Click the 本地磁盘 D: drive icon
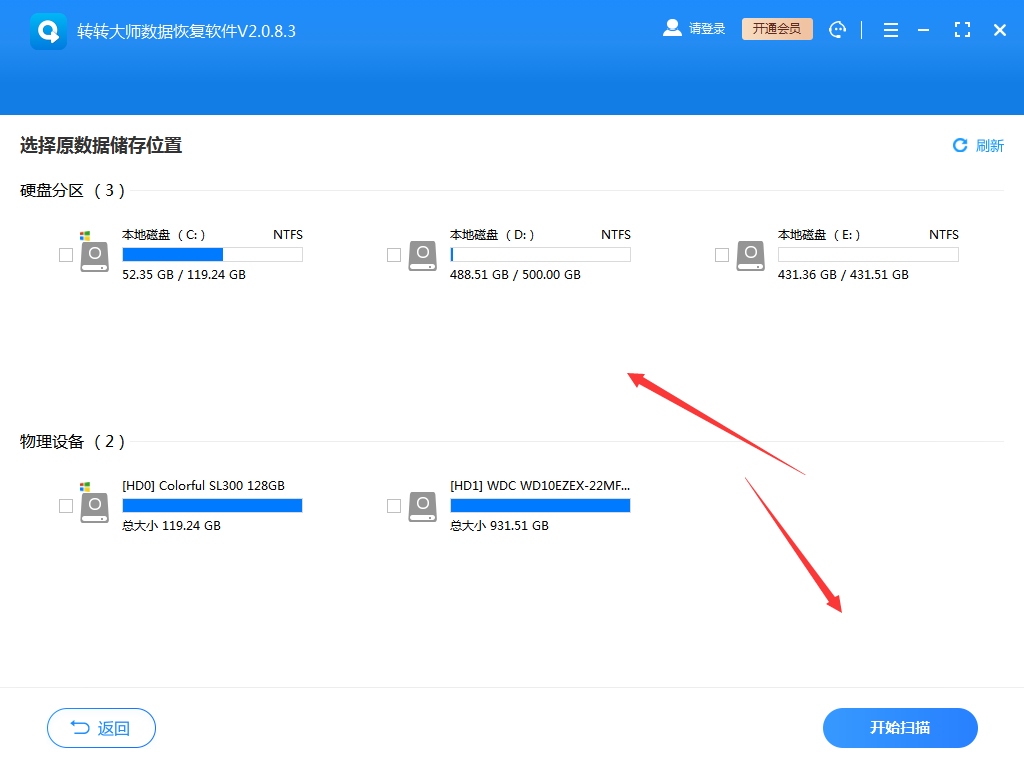Image resolution: width=1024 pixels, height=768 pixels. [422, 255]
